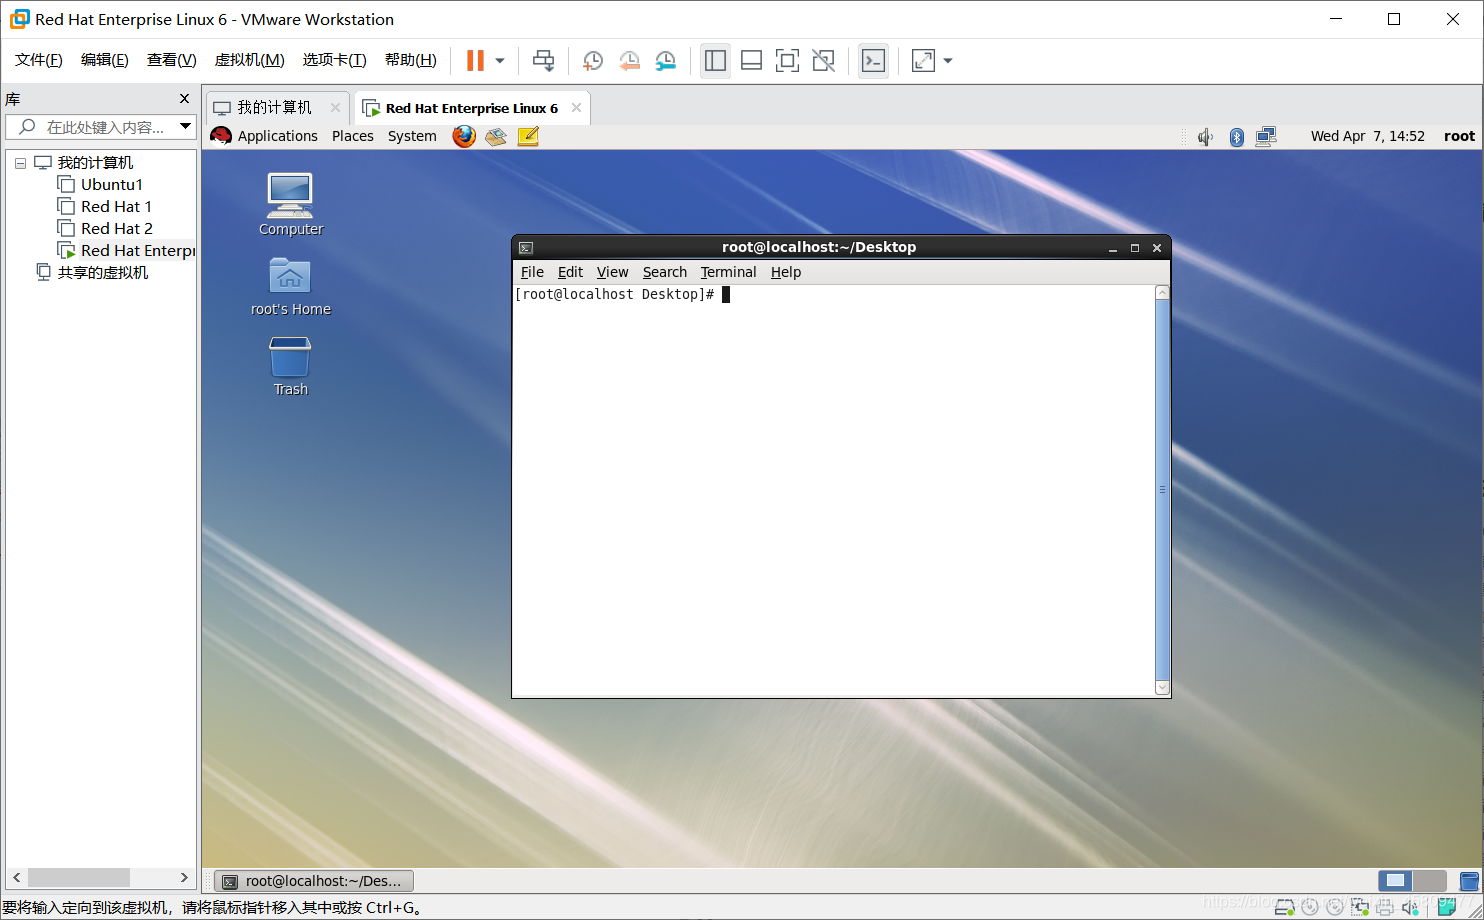The height and width of the screenshot is (920, 1484).
Task: Click the hard disk device status icon
Action: click(x=1285, y=907)
